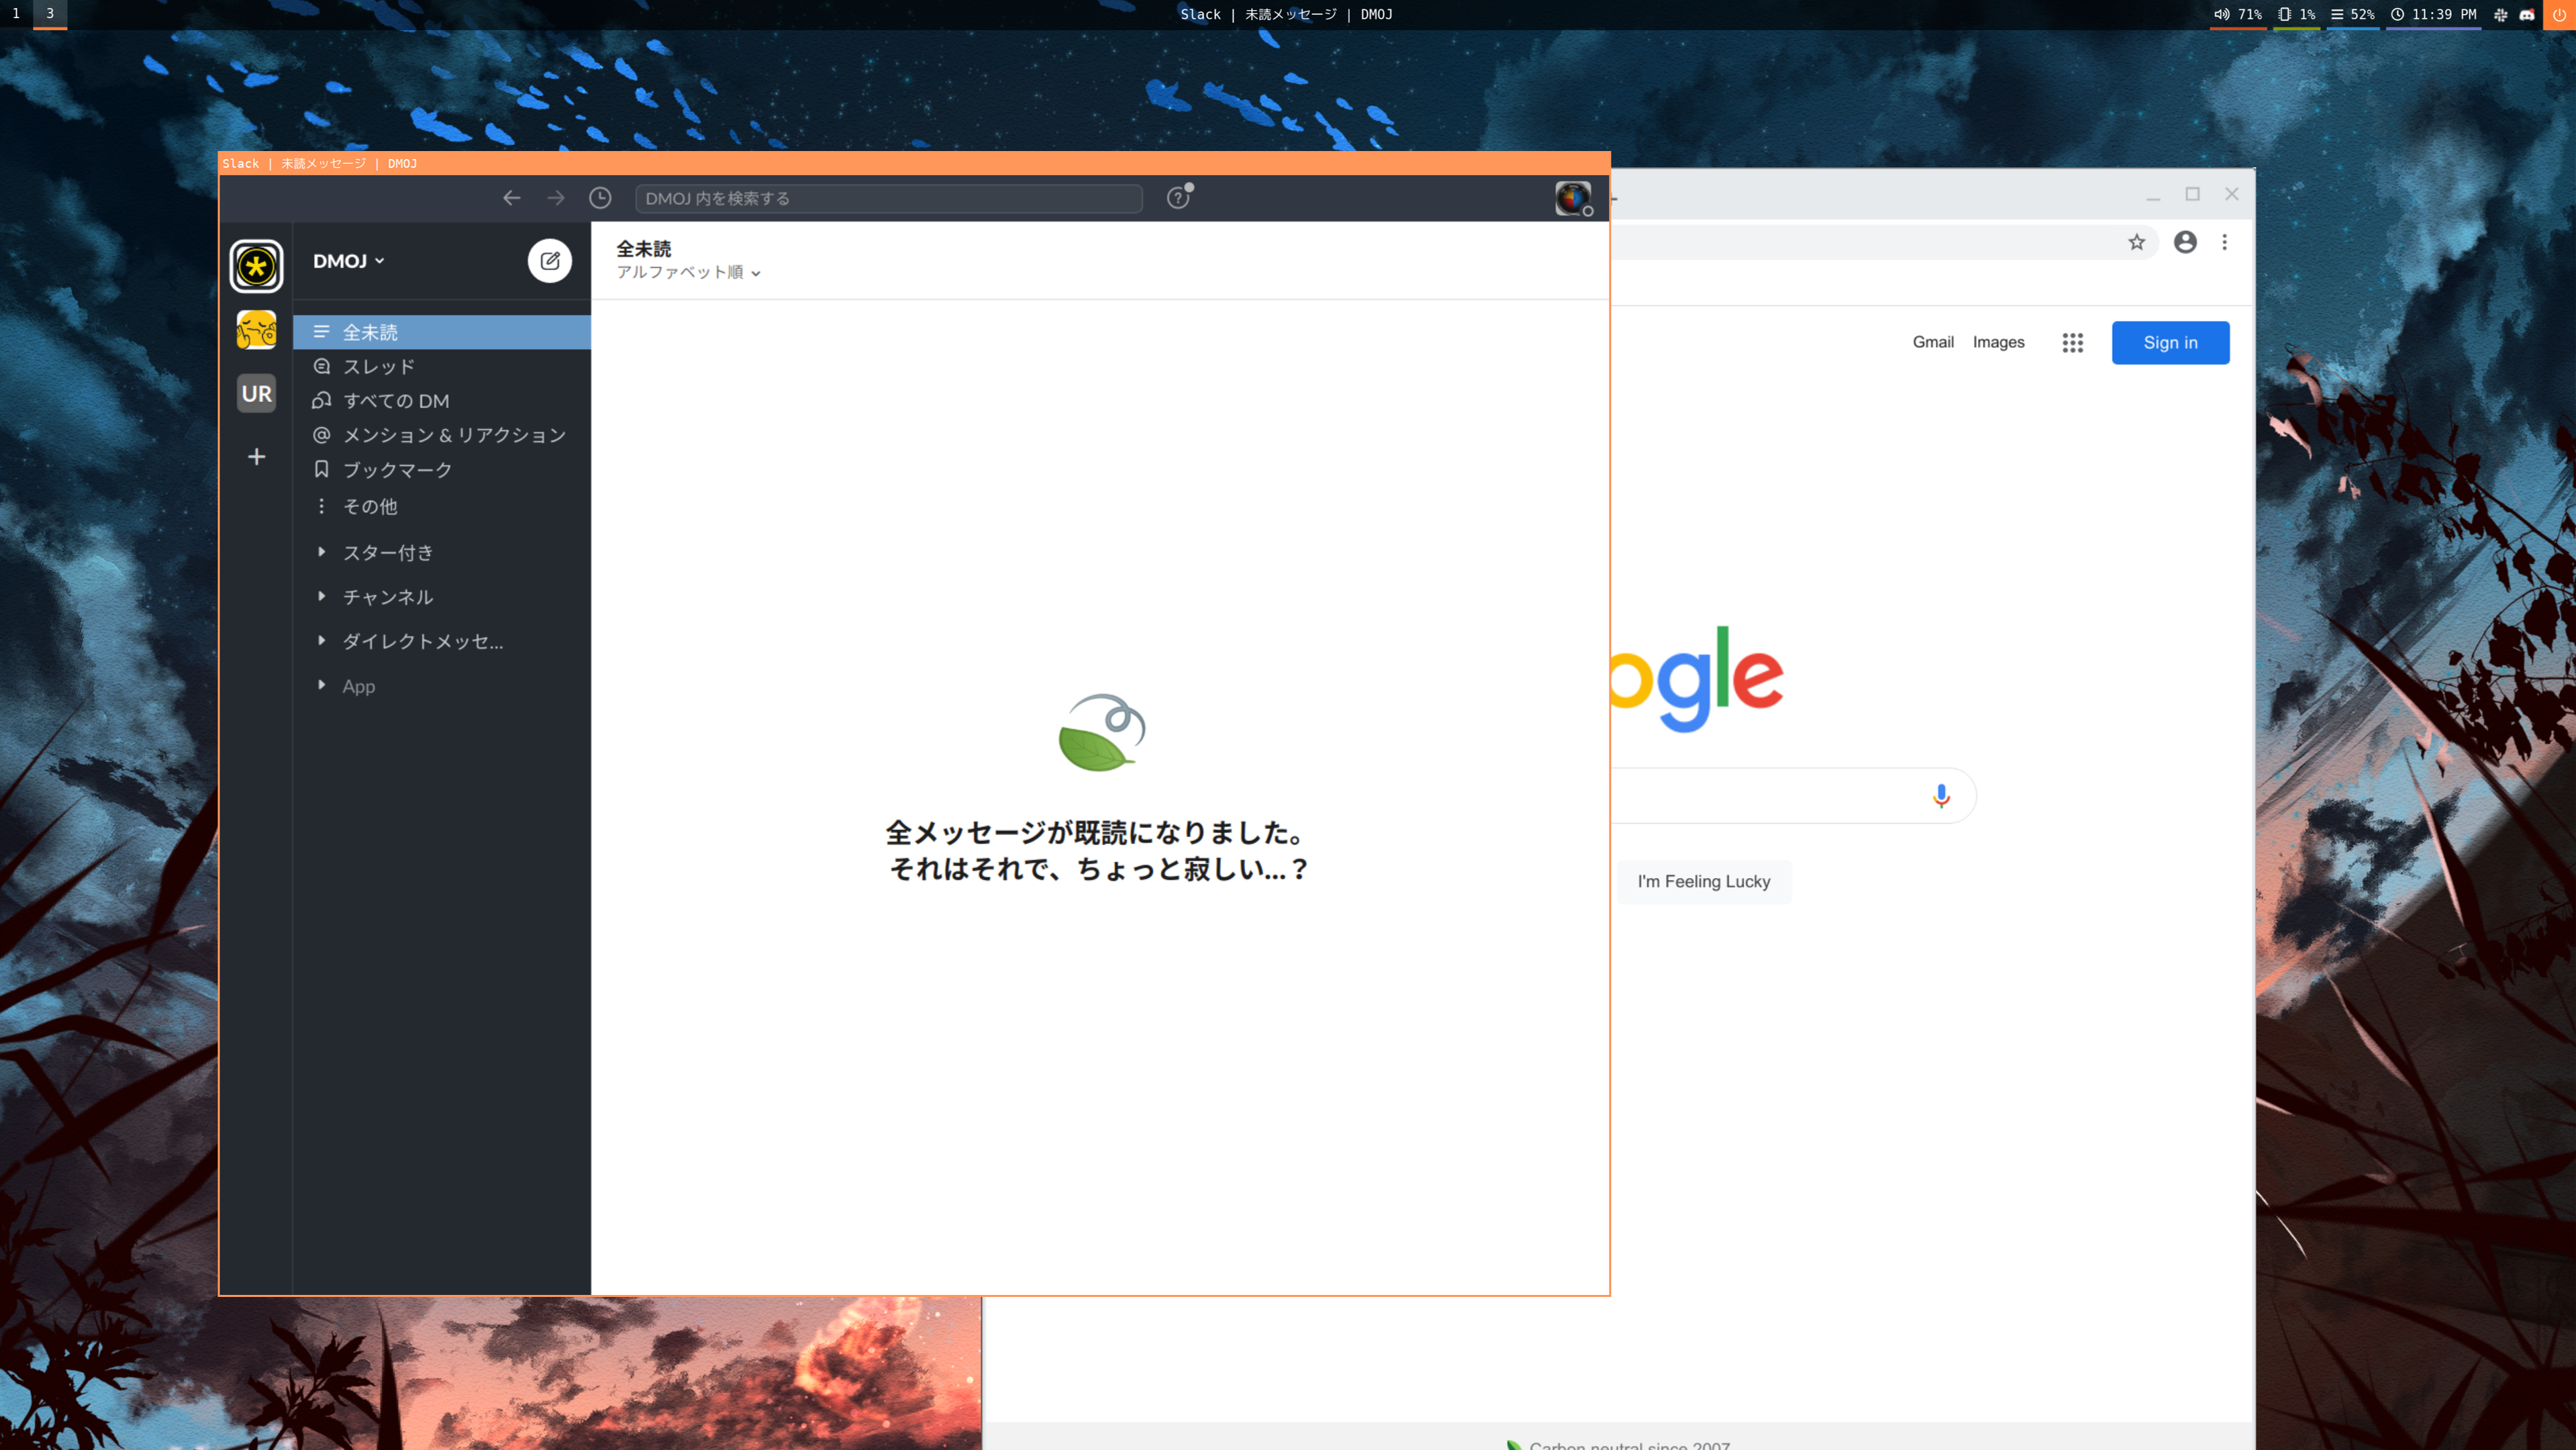Click into 'DMOJ 内を検索する' search field

click(889, 198)
